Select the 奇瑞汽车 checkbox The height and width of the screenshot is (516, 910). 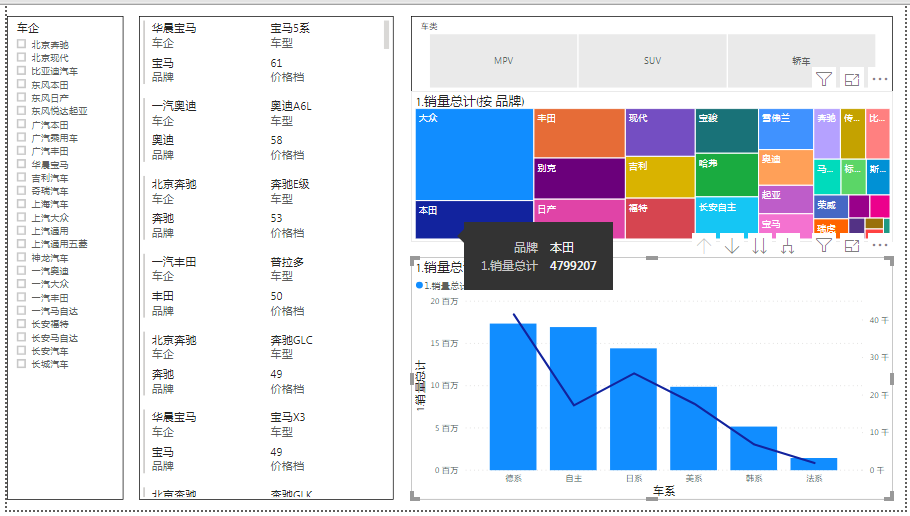[x=21, y=190]
